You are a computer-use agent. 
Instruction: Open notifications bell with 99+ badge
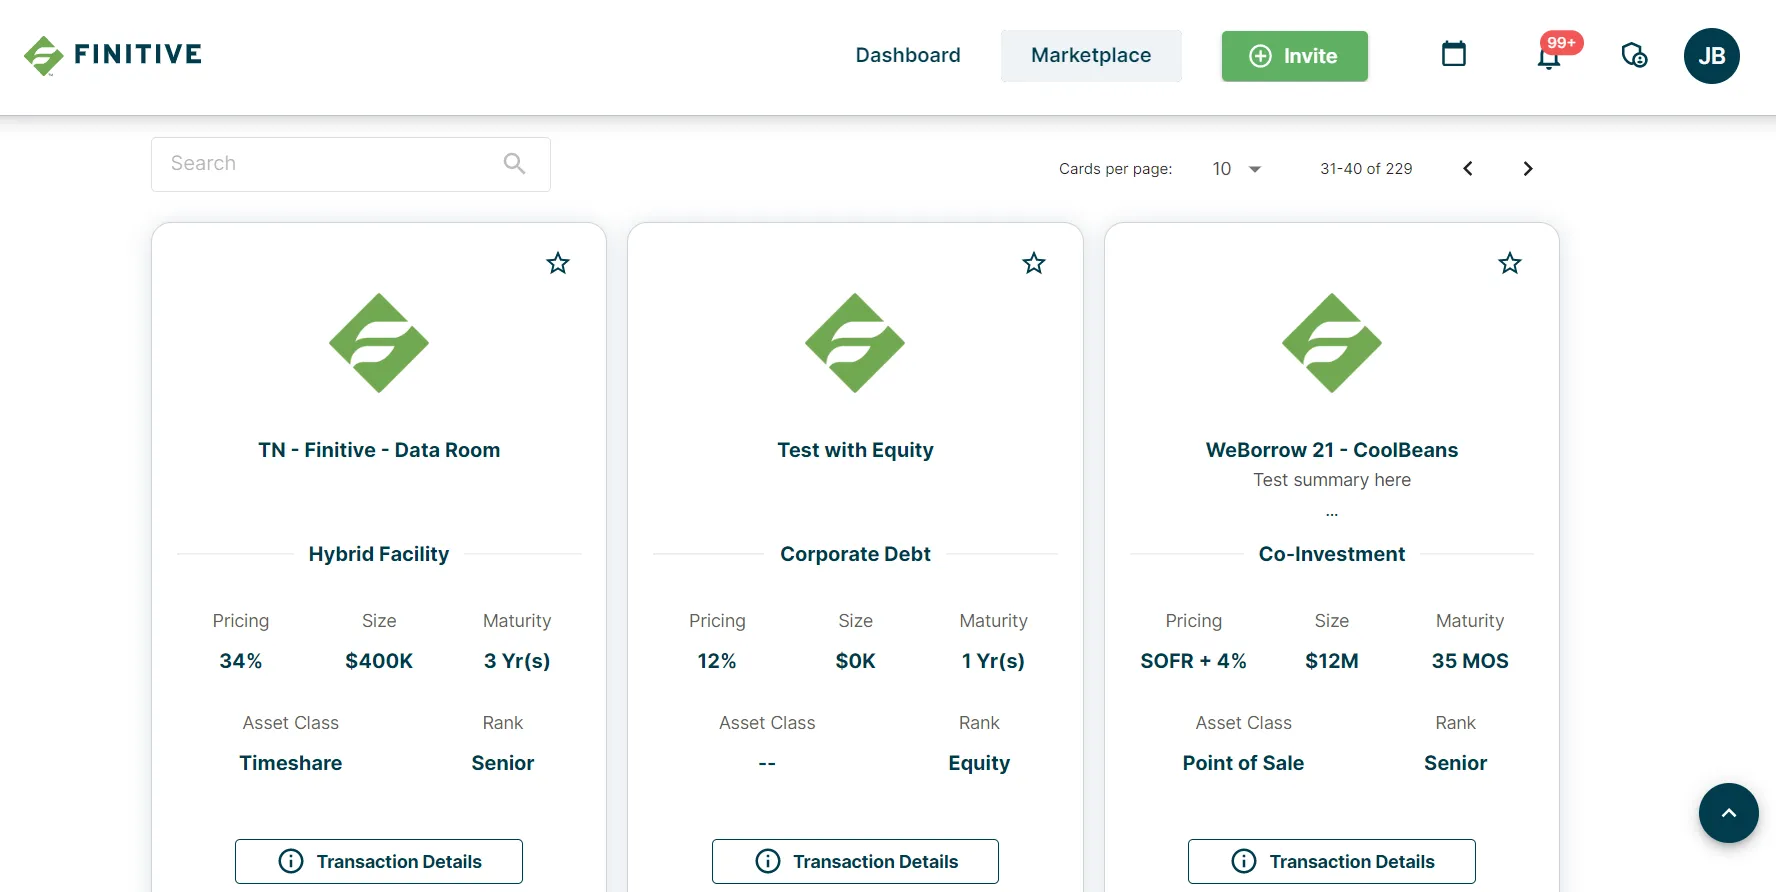pyautogui.click(x=1549, y=56)
